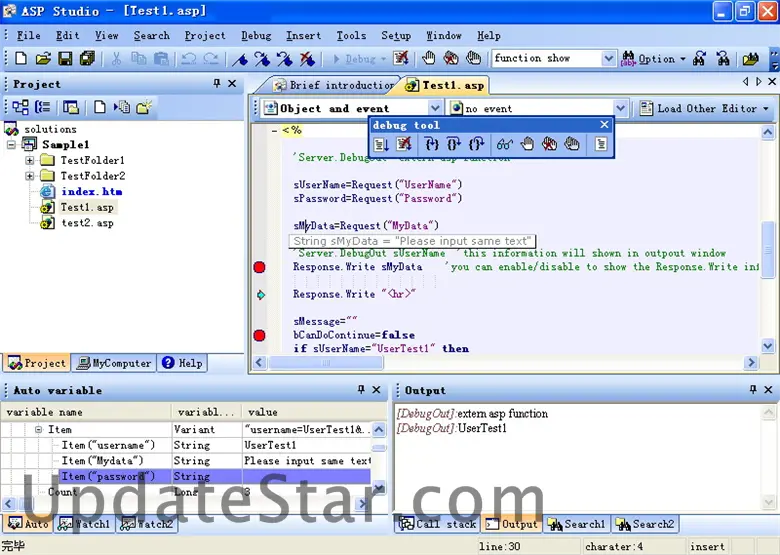Click the cyan bookmark marker in editor gutter
The width and height of the screenshot is (780, 555).
(261, 295)
